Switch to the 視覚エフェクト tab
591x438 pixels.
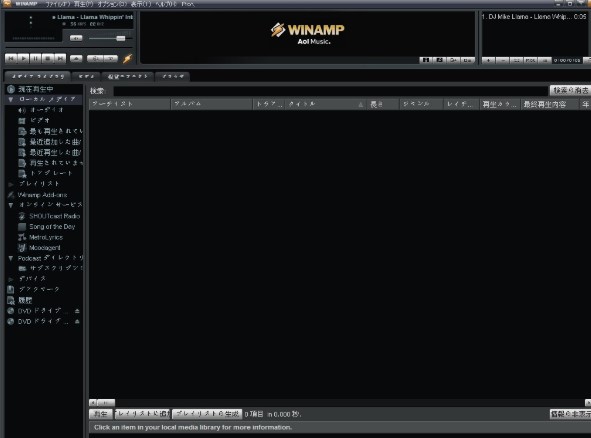pyautogui.click(x=128, y=77)
